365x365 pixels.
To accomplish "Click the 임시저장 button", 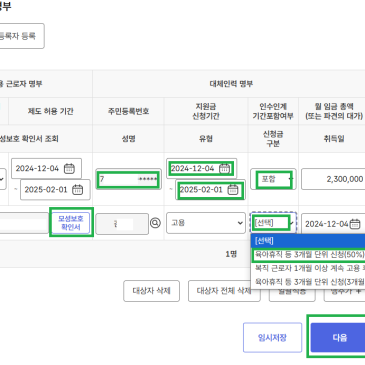I will pyautogui.click(x=272, y=337).
